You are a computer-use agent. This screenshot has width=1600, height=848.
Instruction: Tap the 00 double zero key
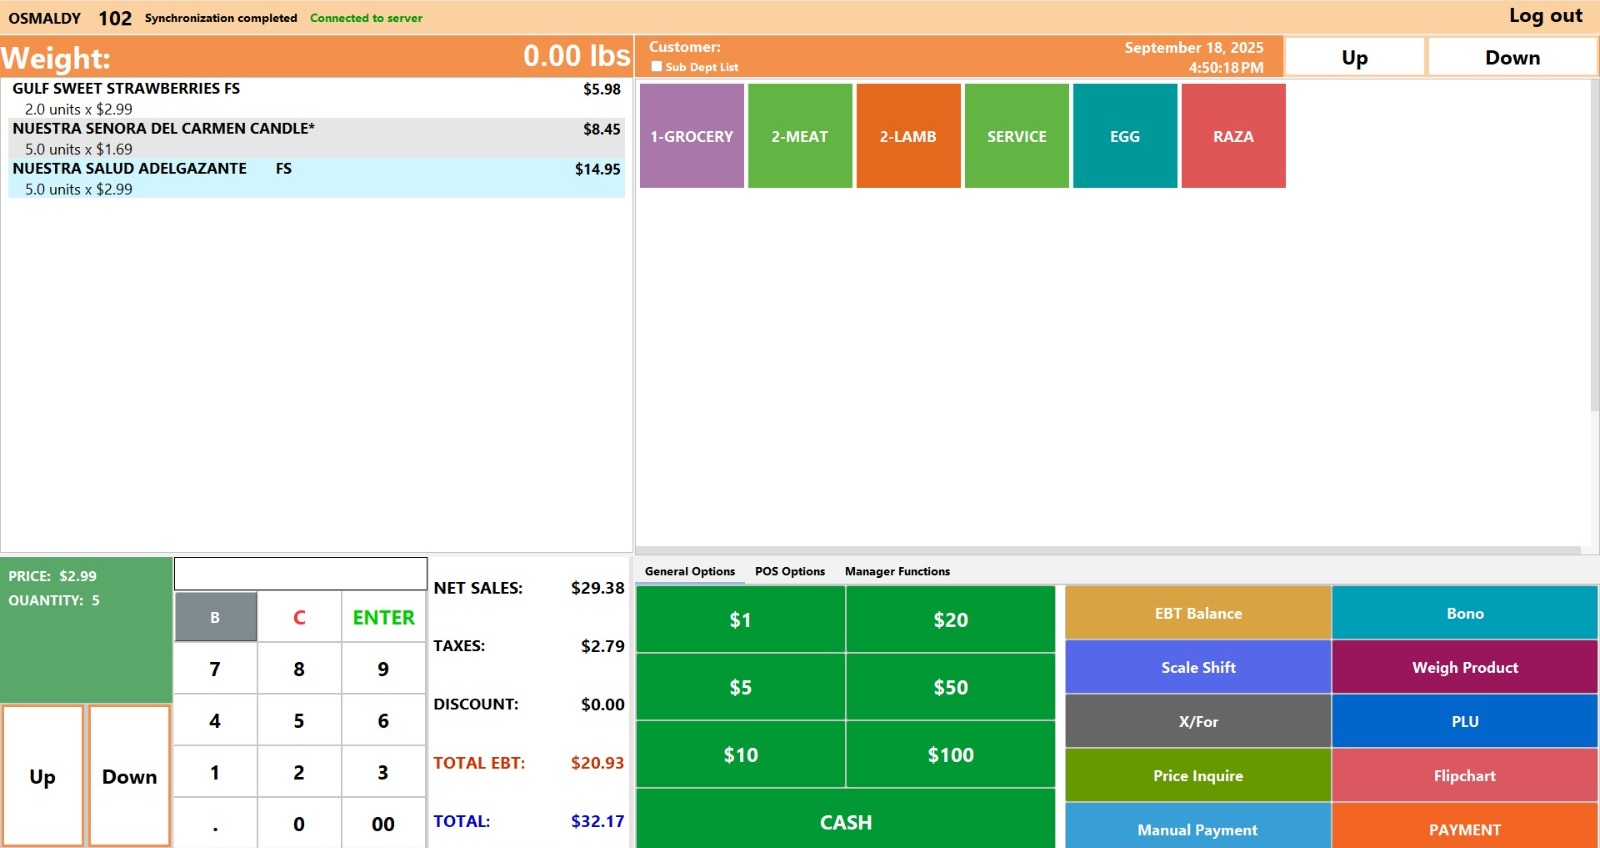pyautogui.click(x=384, y=824)
